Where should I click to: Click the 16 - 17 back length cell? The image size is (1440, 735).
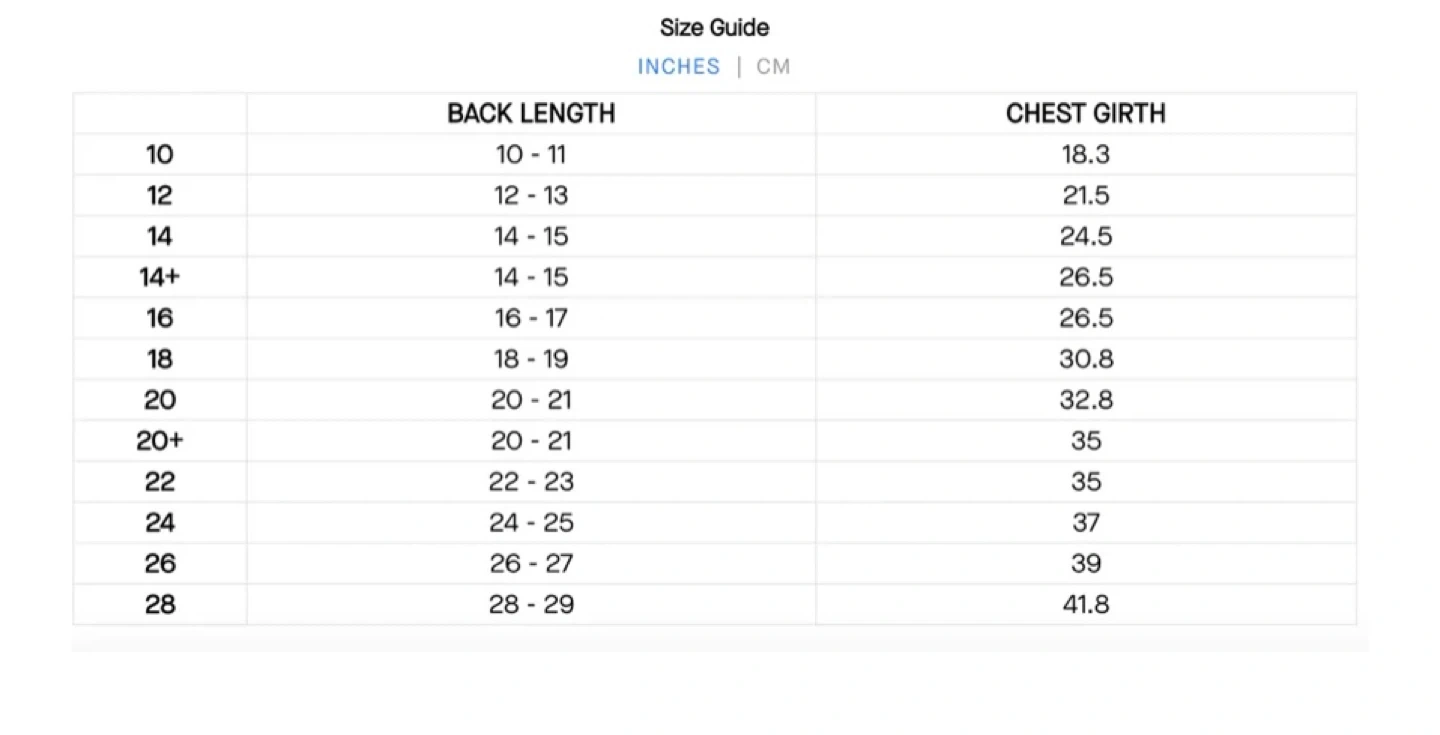point(531,318)
